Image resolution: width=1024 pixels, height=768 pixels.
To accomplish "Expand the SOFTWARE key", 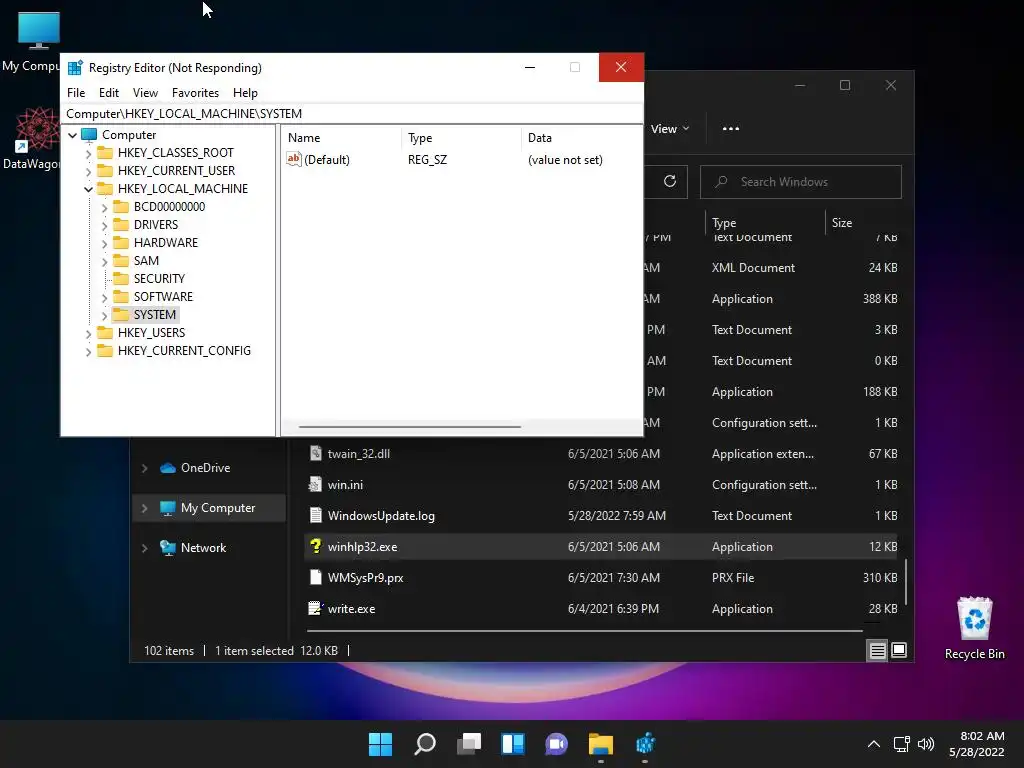I will 104,297.
